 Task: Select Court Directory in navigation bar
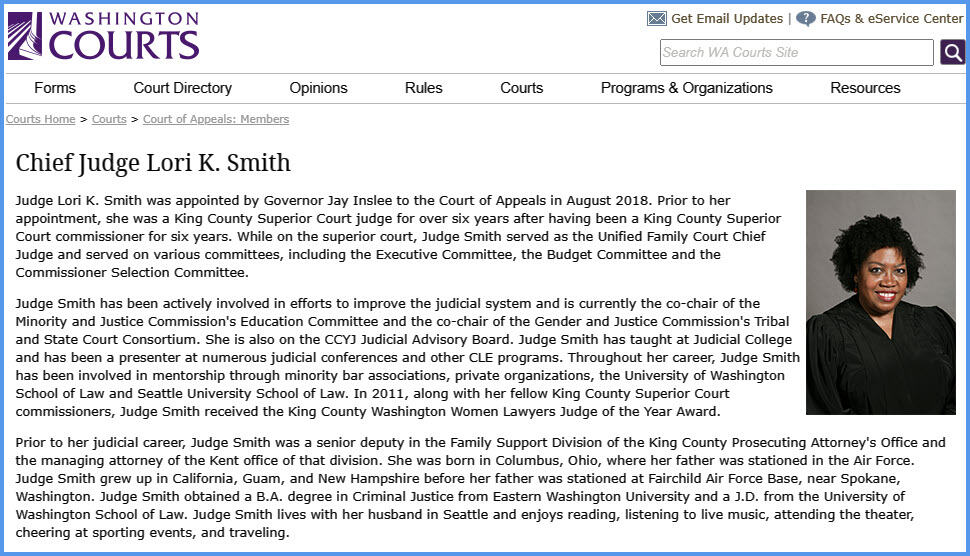point(182,88)
